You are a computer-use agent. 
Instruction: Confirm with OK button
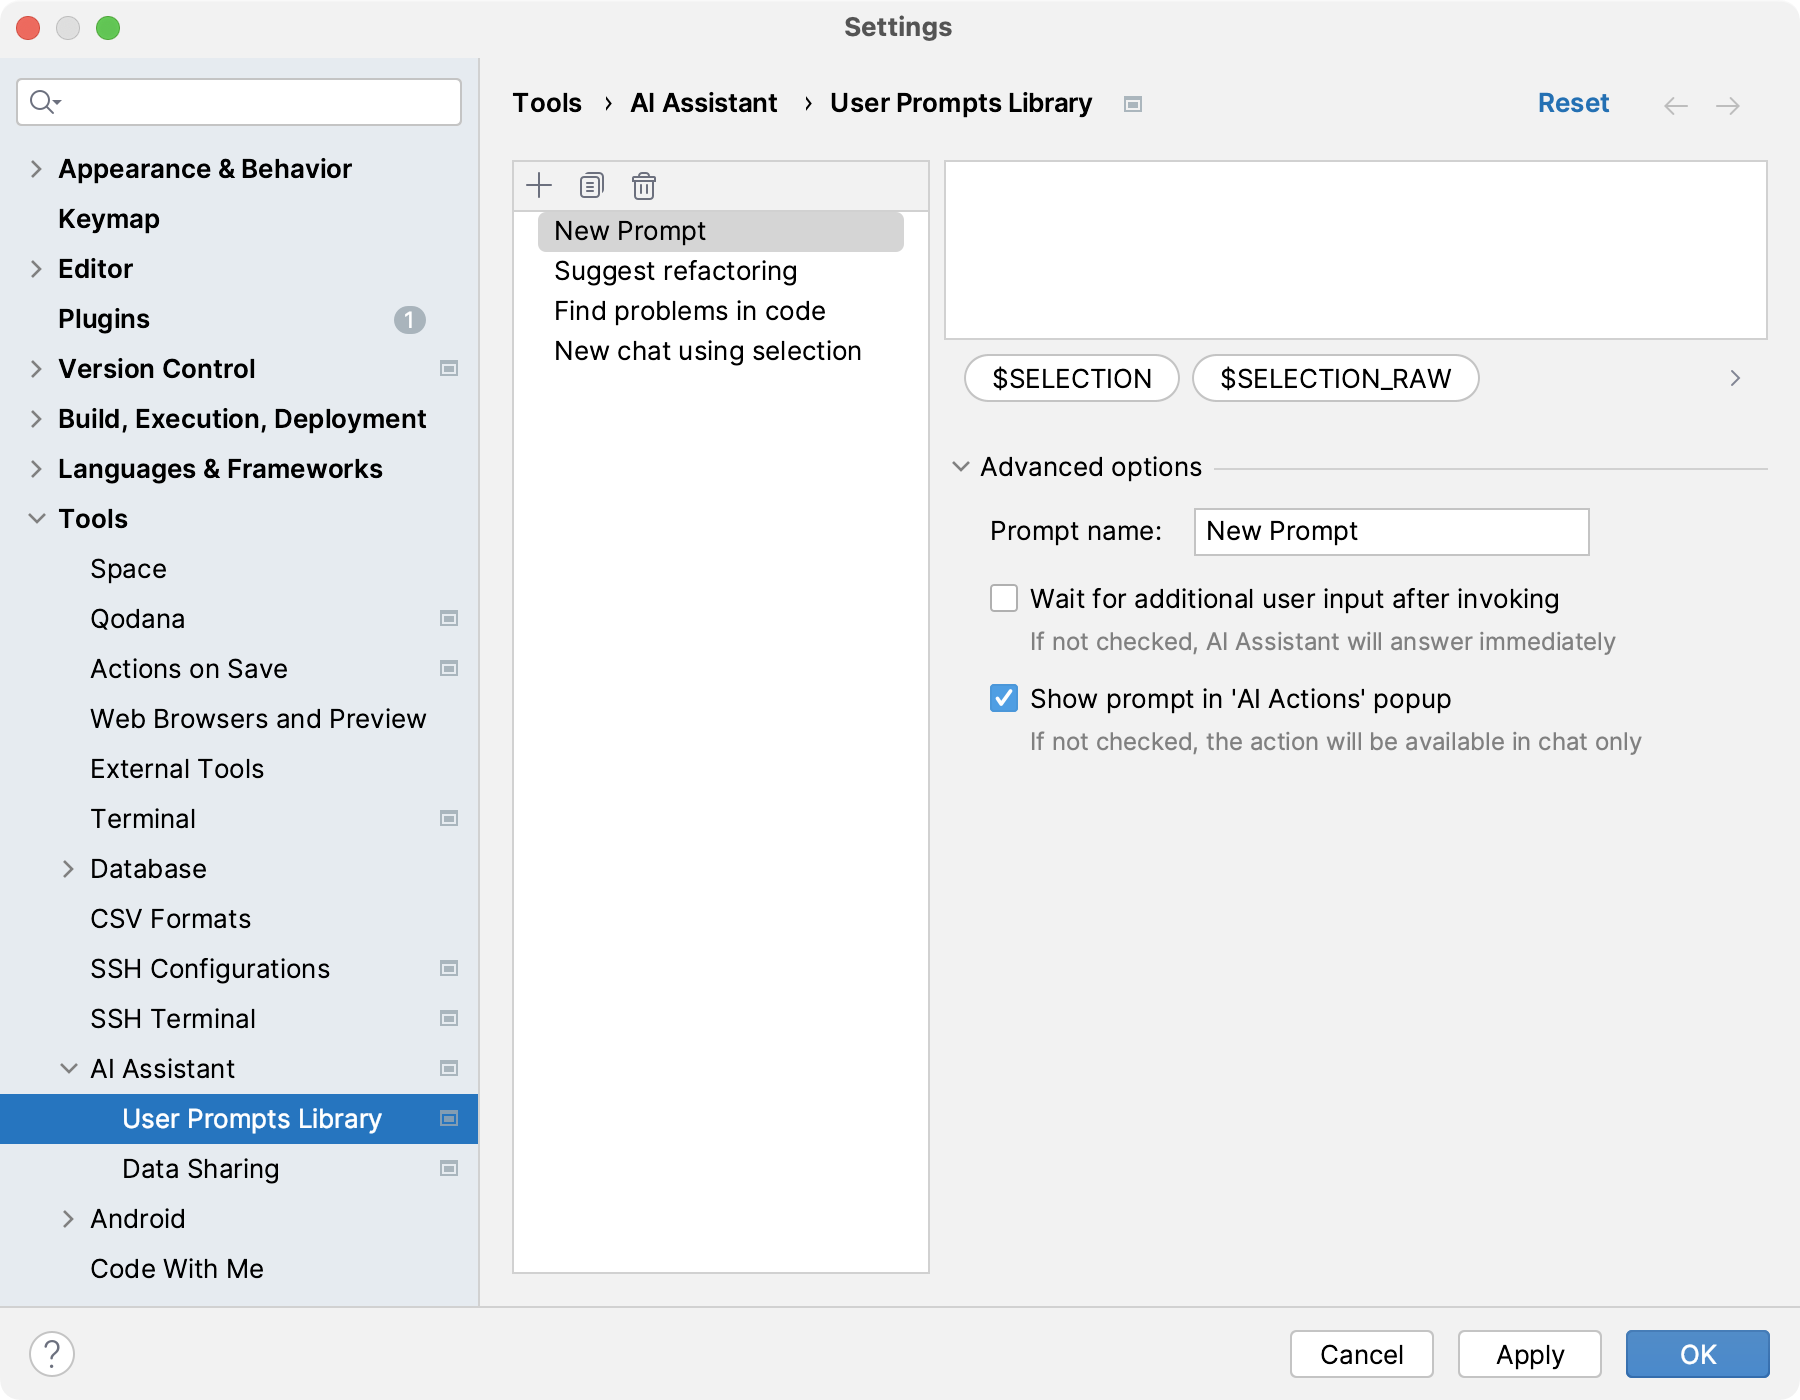coord(1697,1354)
